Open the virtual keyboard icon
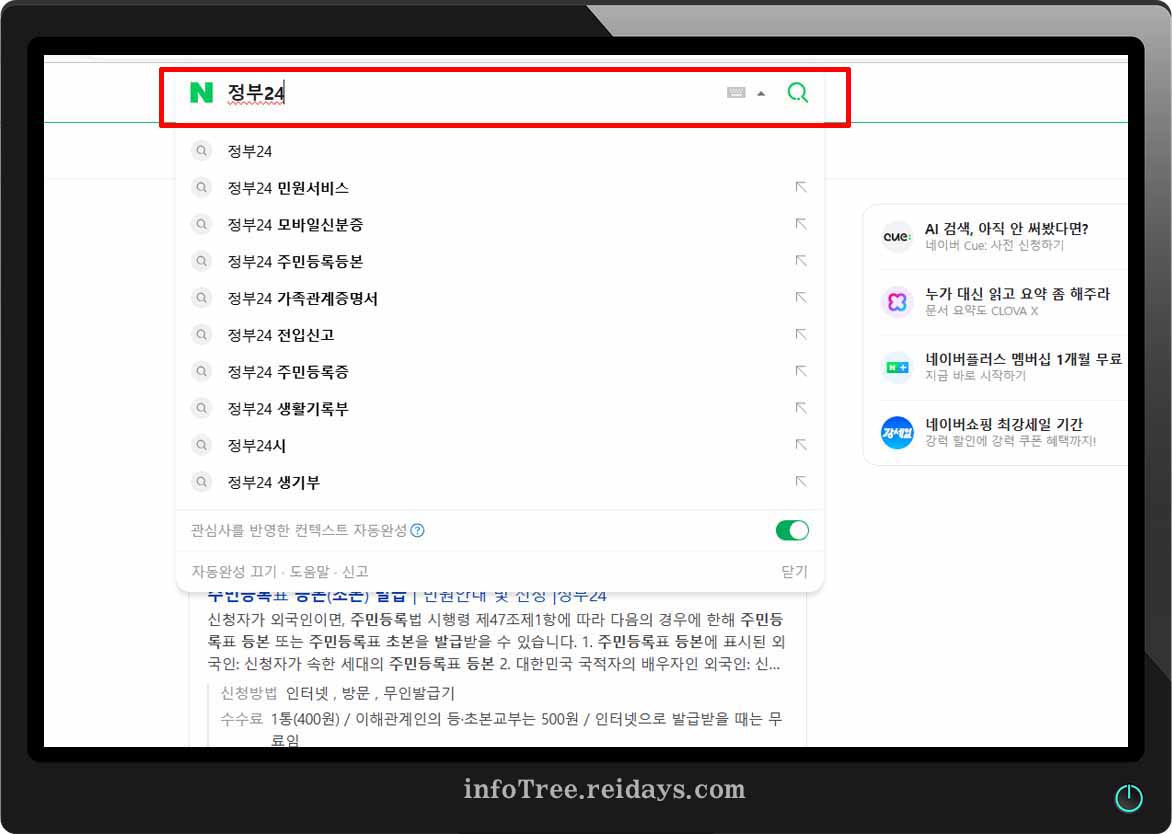Screen dimensions: 1172x834 pos(736,92)
